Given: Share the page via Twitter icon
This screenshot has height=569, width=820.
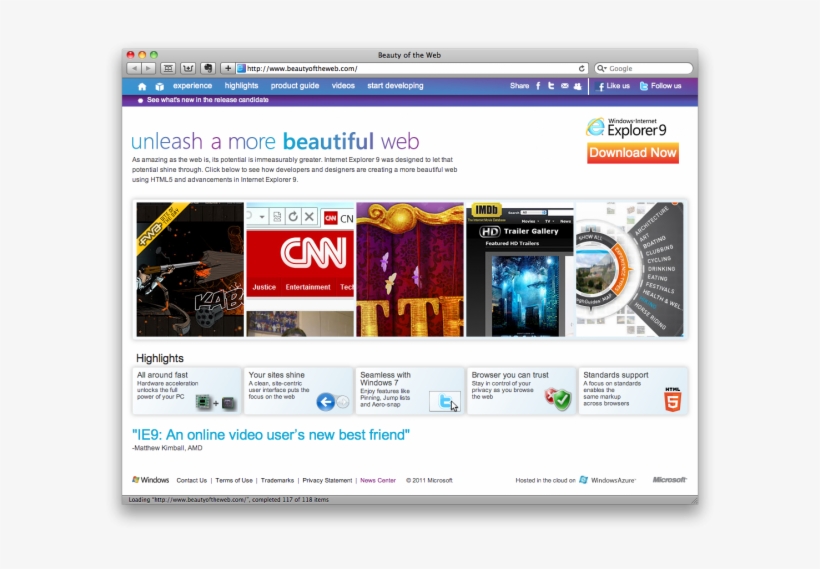Looking at the screenshot, I should 551,86.
